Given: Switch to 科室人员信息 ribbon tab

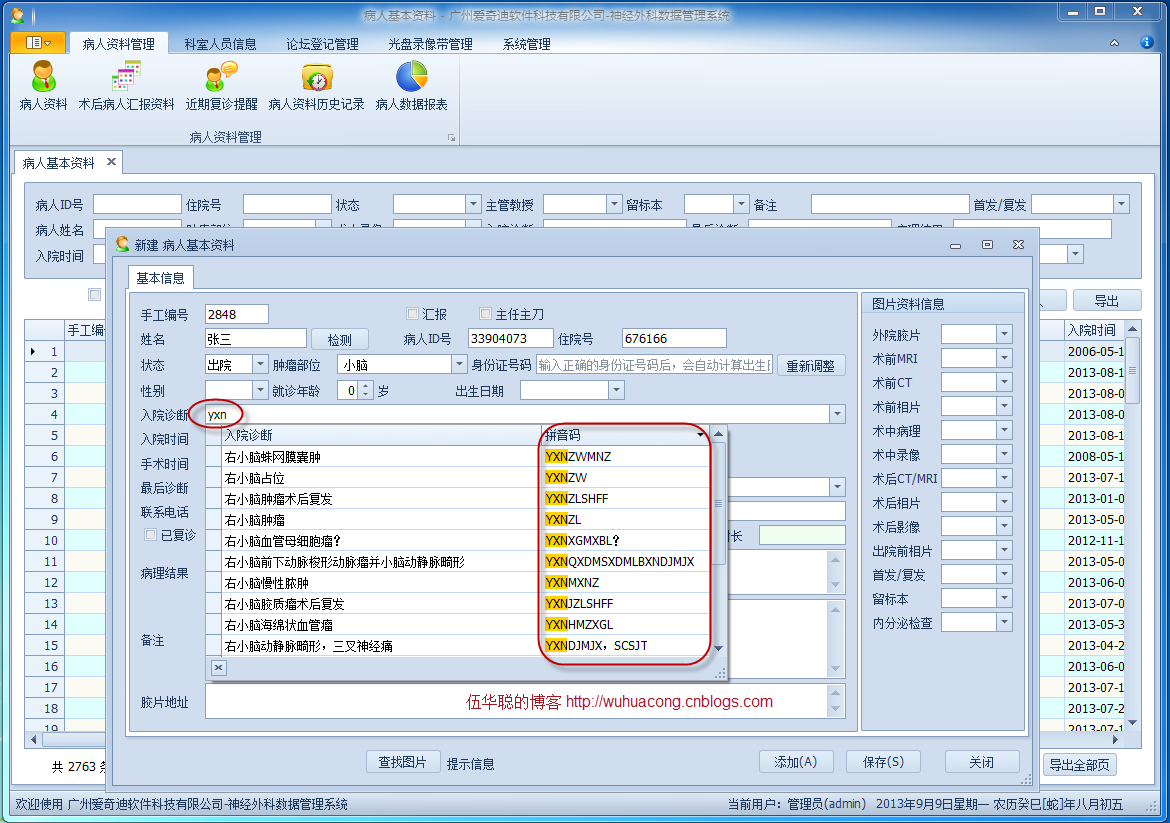Looking at the screenshot, I should point(220,44).
